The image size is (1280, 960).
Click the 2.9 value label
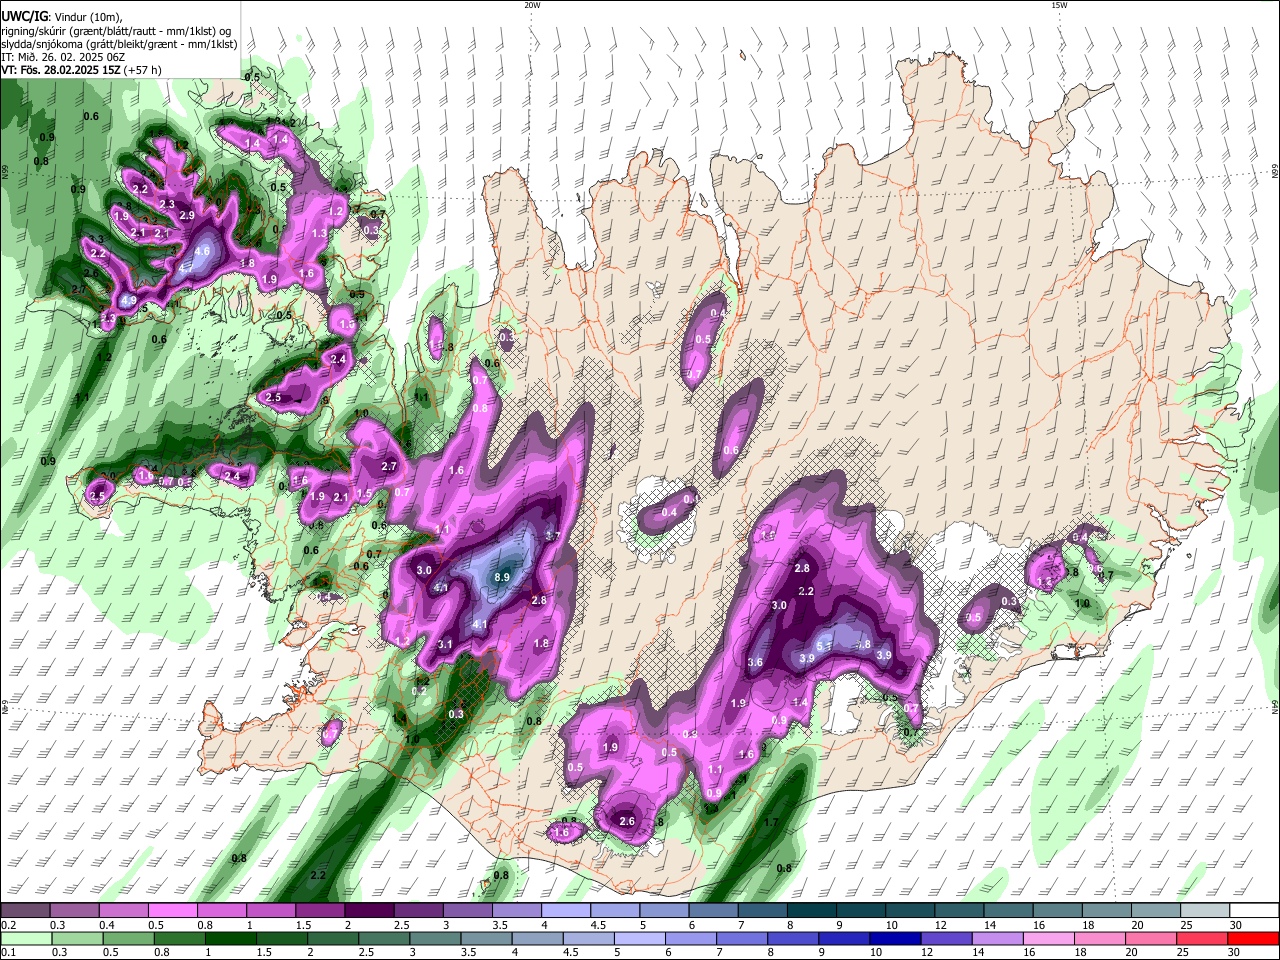pyautogui.click(x=186, y=215)
